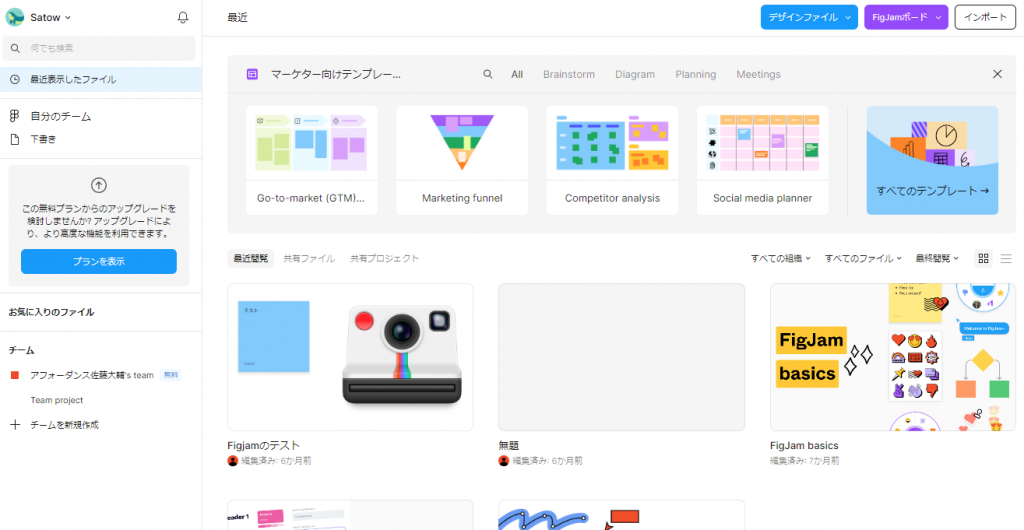1024x530 pixels.
Task: Click the 無料 plan badge
Action: (170, 375)
